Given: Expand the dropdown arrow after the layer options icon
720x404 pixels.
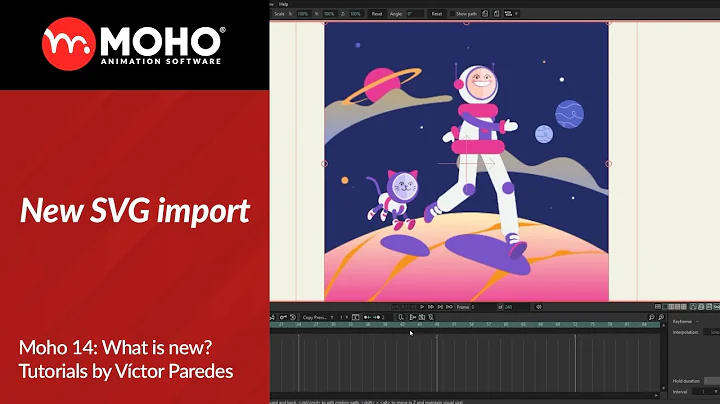Looking at the screenshot, I should (516, 14).
